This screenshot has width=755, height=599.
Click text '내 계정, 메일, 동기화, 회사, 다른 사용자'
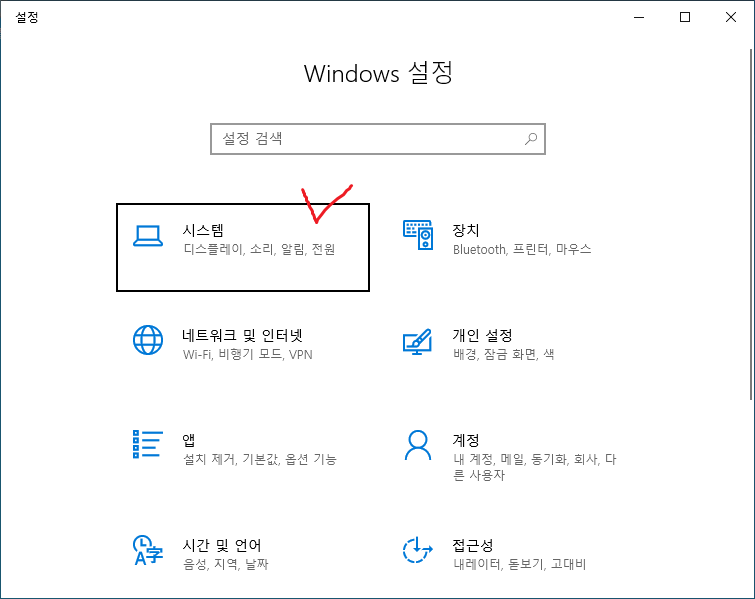point(534,467)
